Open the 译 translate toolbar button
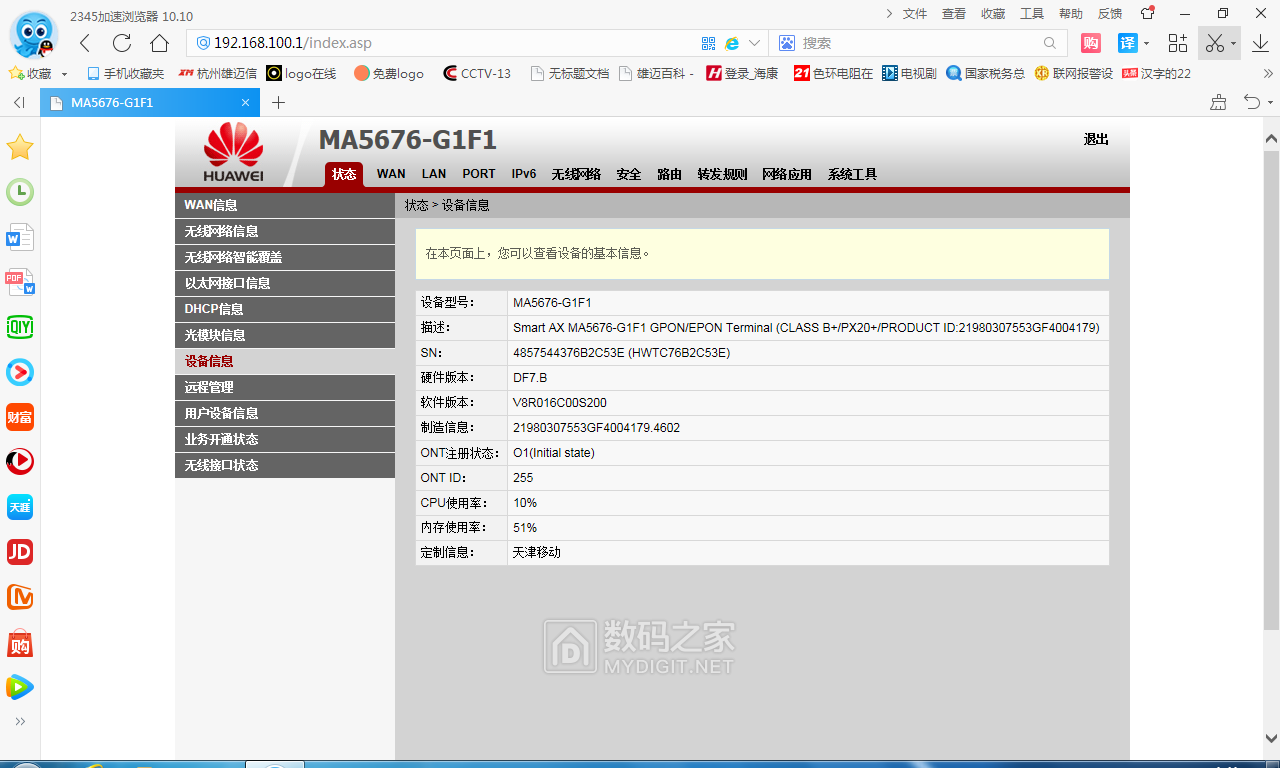Screen dimensions: 1280x768 click(1127, 43)
